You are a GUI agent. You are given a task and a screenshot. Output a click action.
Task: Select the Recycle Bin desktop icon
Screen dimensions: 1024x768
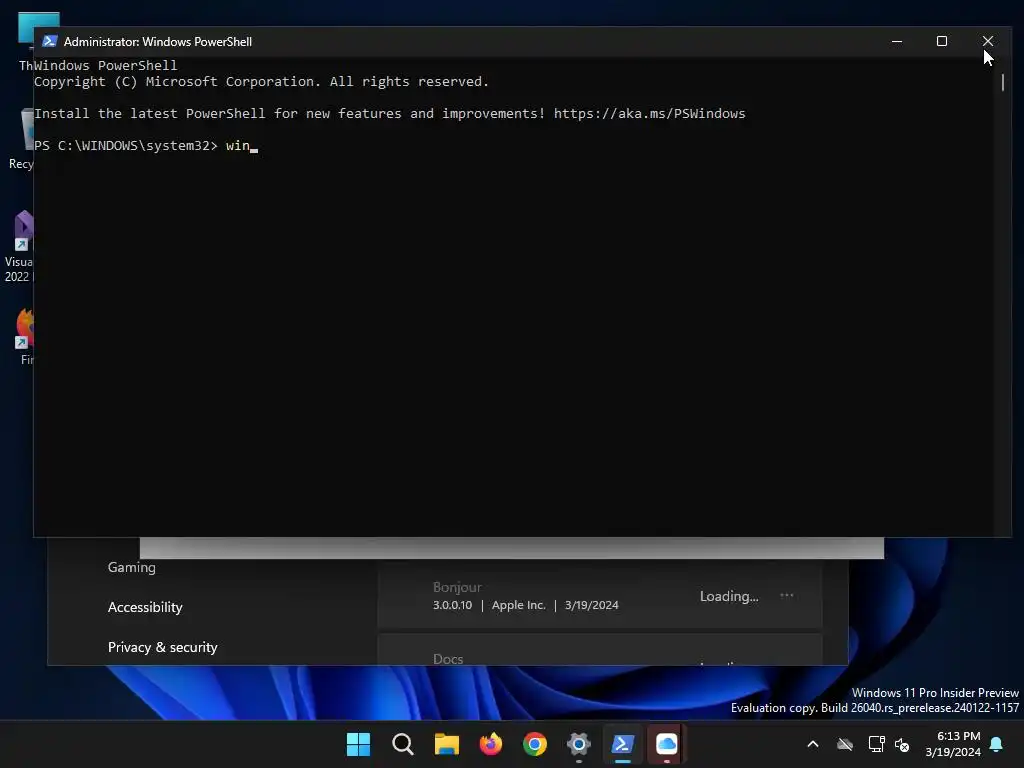[21, 139]
